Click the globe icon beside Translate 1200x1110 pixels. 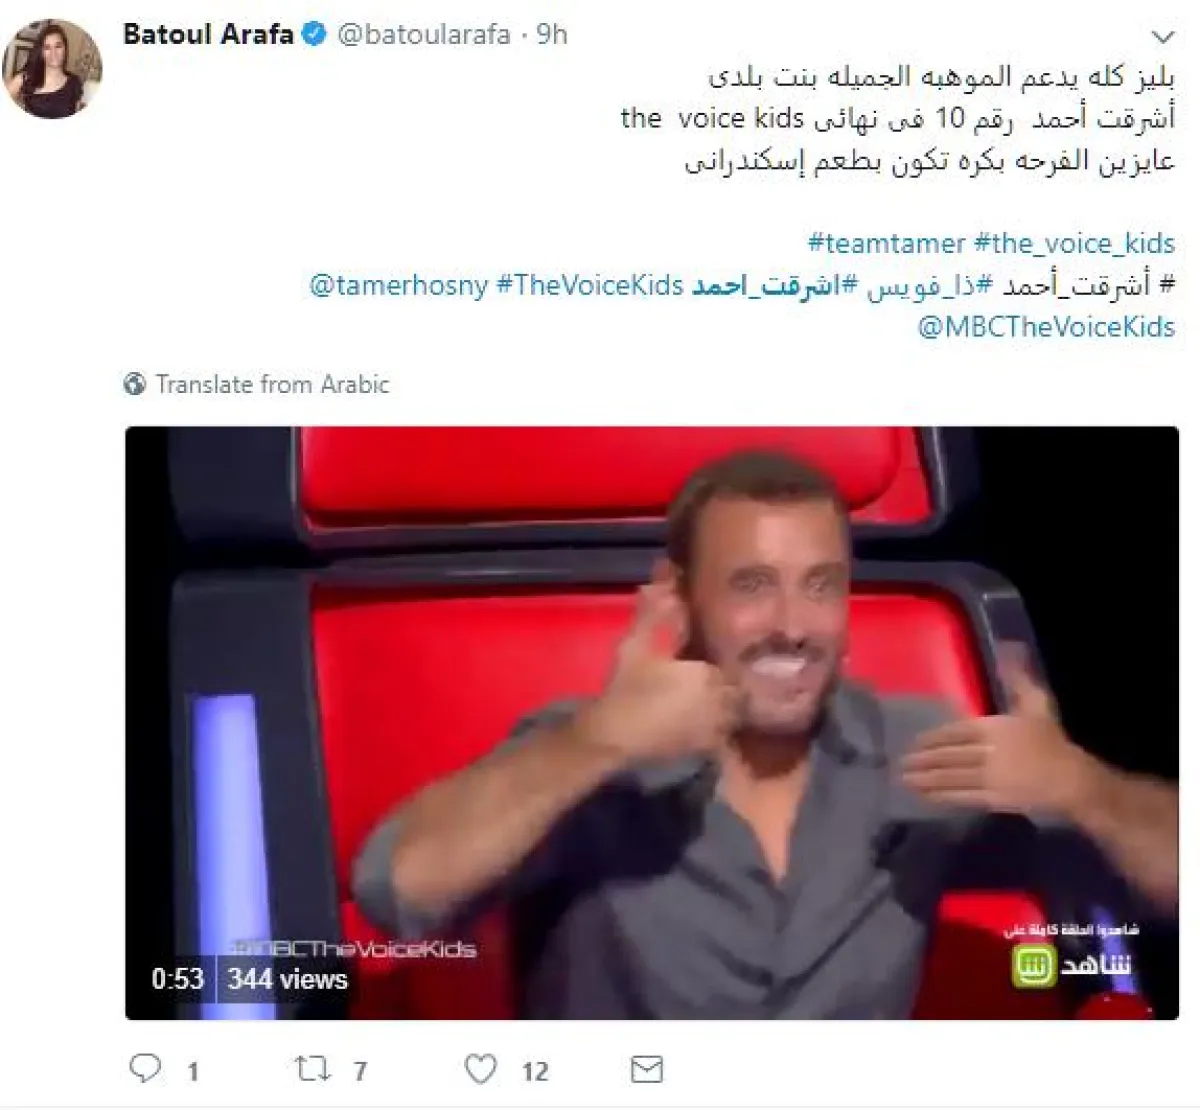135,384
